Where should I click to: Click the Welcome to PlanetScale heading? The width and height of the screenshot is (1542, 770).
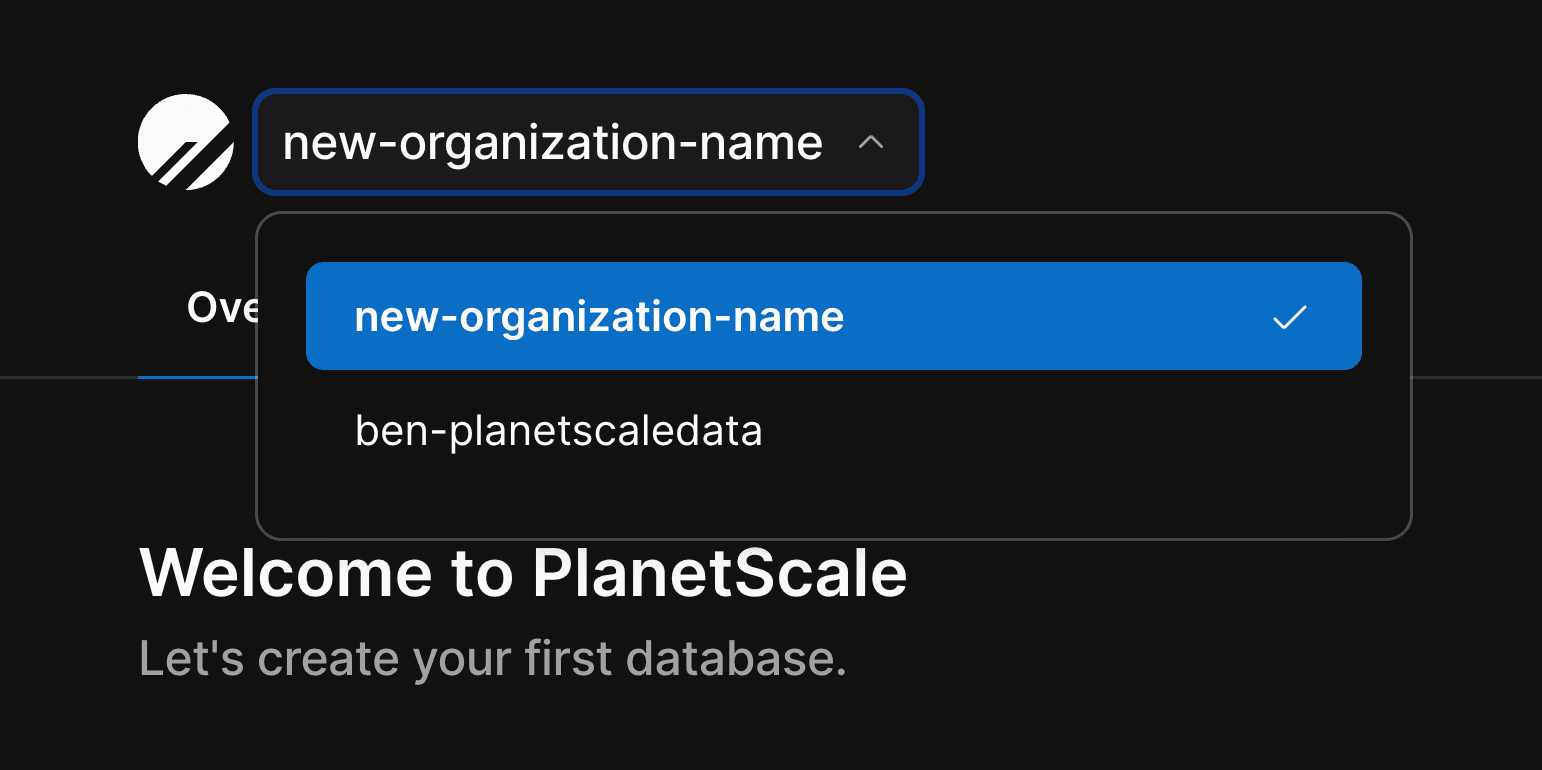click(523, 573)
